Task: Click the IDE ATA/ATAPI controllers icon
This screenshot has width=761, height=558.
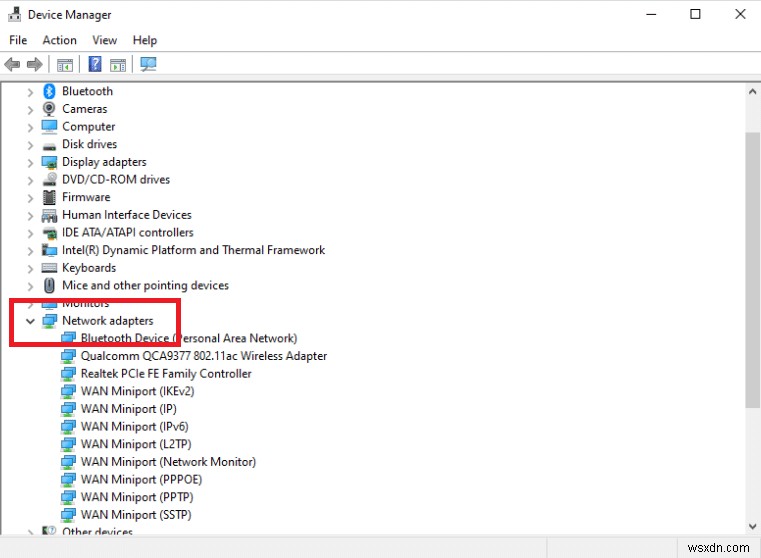Action: [x=49, y=233]
